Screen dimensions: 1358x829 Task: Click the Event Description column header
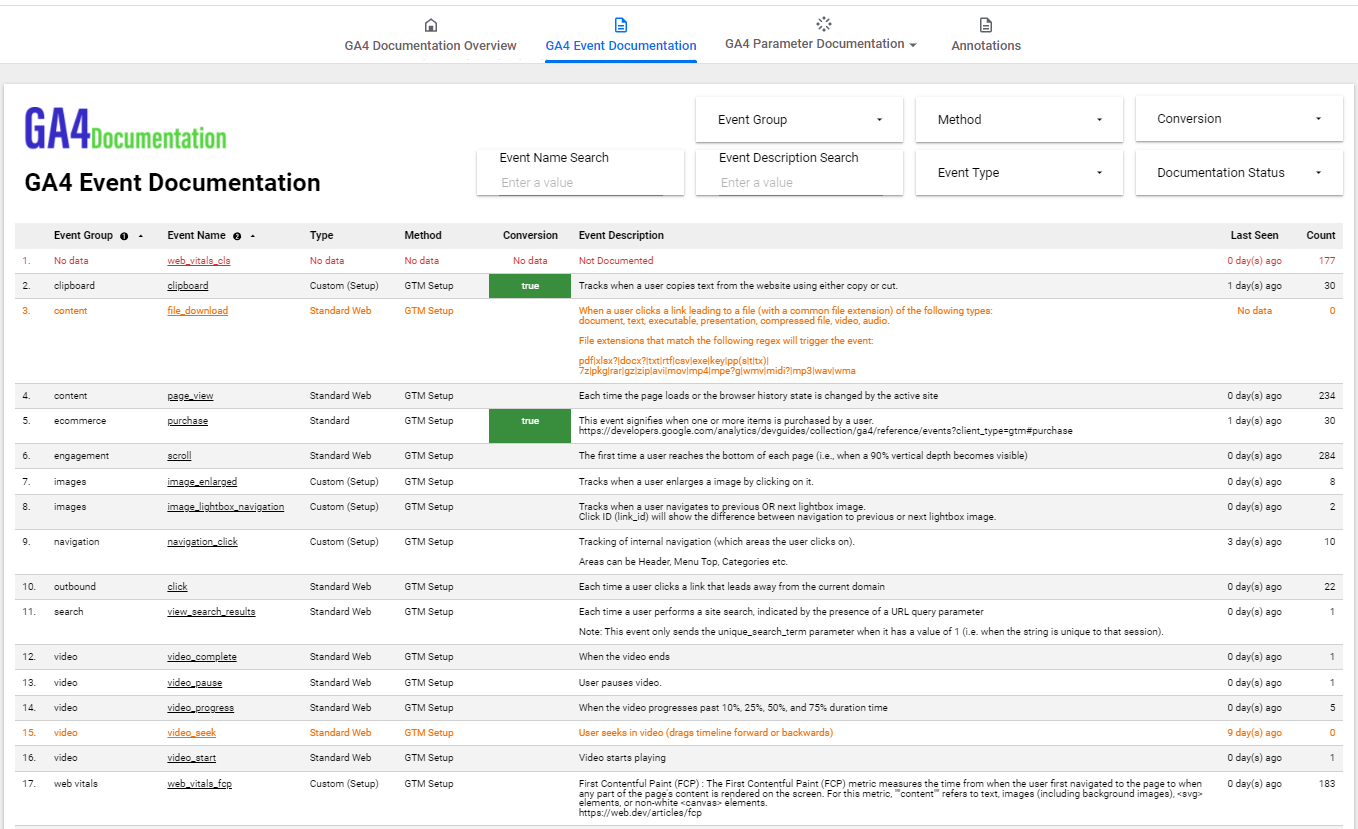(621, 236)
